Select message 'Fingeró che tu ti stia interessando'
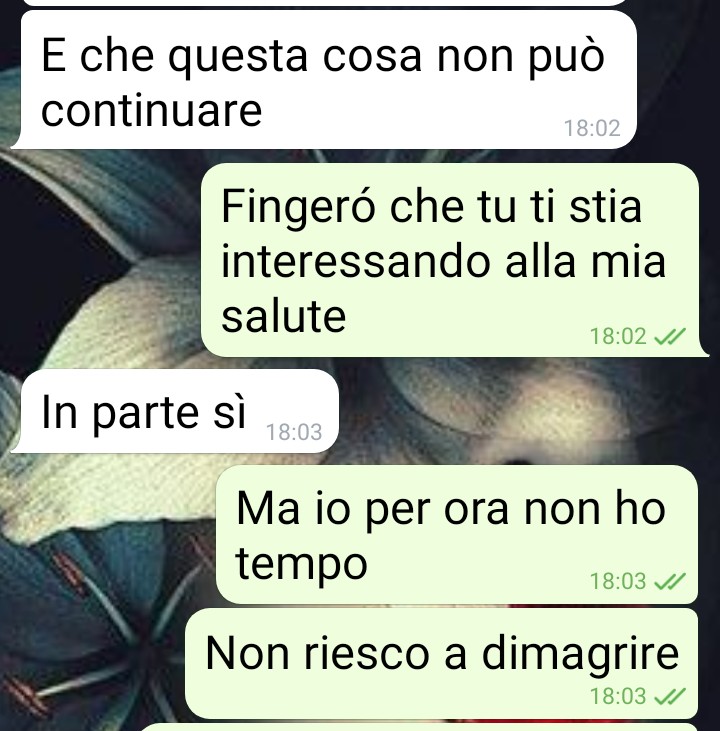 tap(455, 260)
